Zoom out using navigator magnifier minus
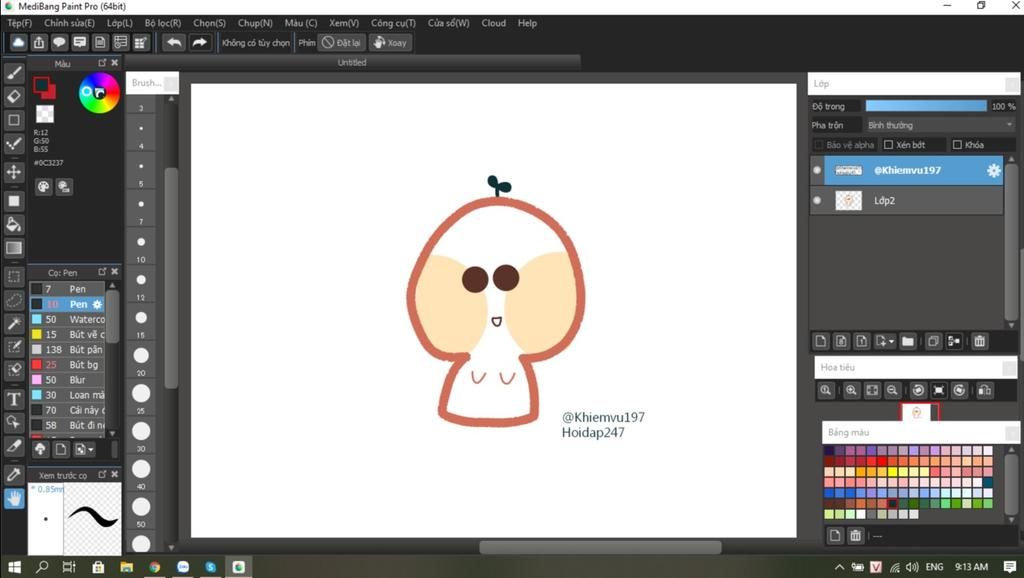Screen dimensions: 1024x578 click(892, 391)
